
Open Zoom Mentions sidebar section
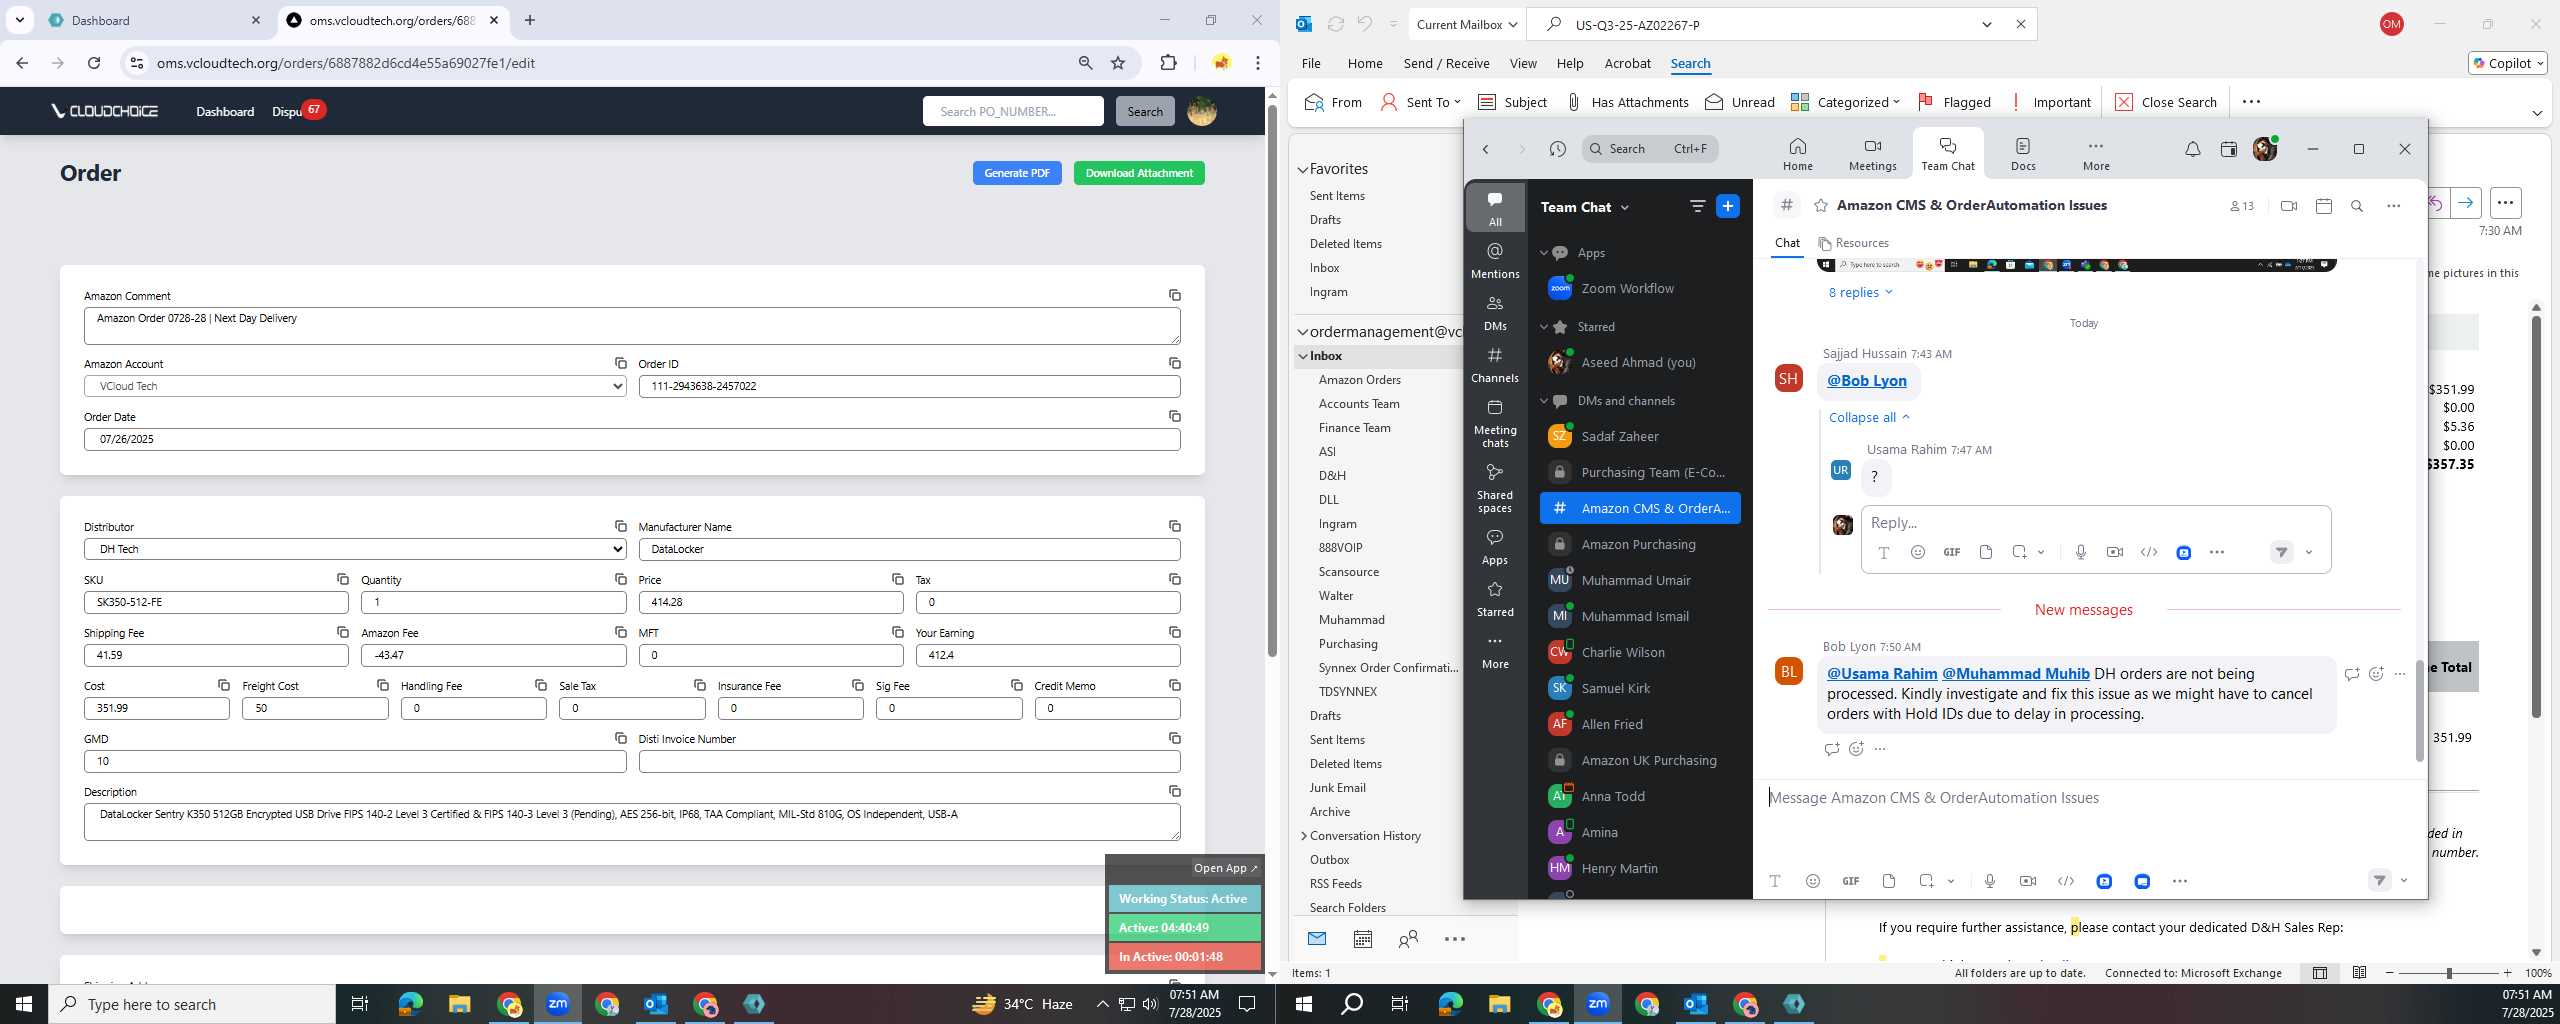coord(1495,260)
